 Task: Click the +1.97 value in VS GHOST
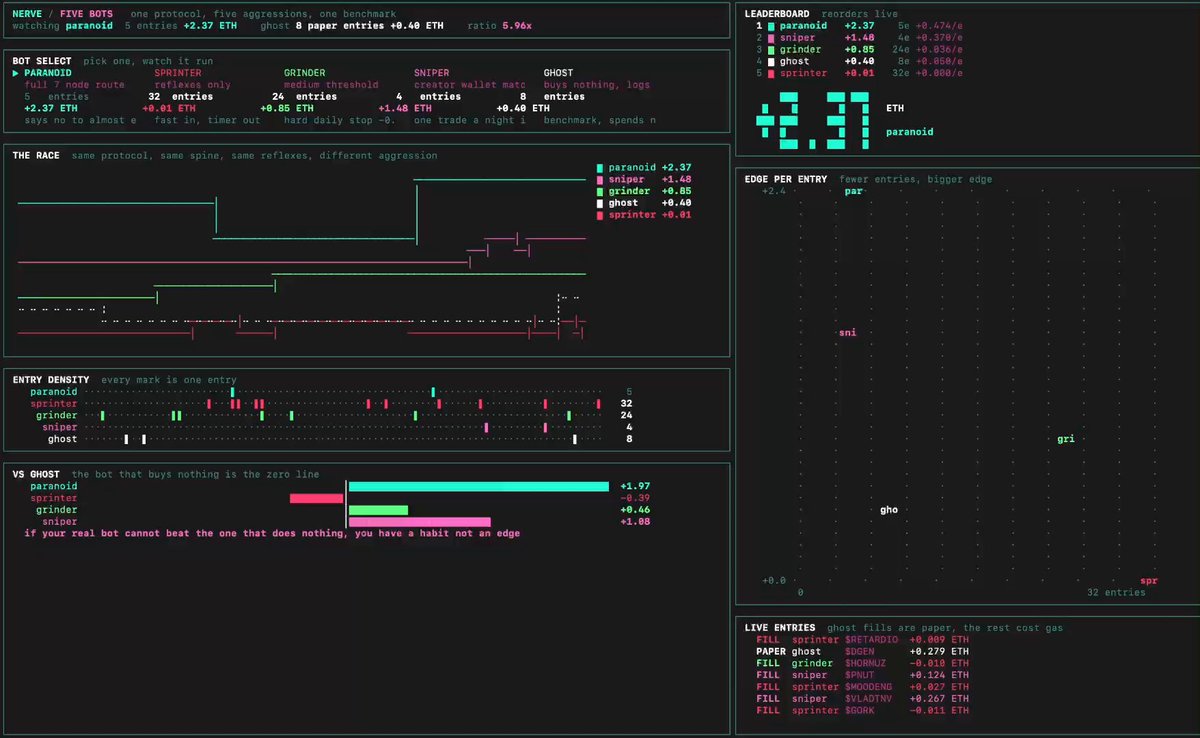tap(635, 487)
